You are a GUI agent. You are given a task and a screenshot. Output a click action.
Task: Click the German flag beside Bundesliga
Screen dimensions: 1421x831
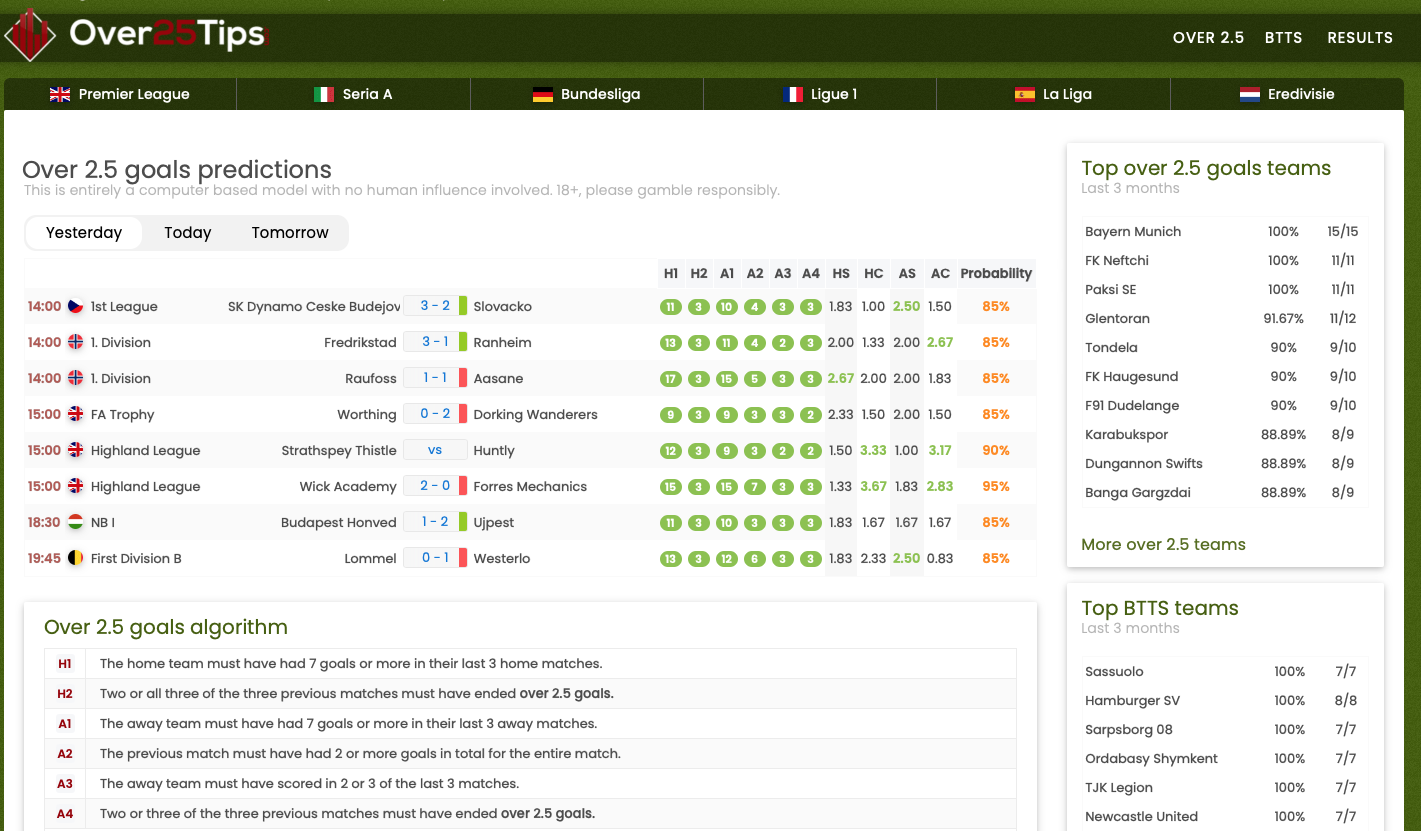coord(543,94)
